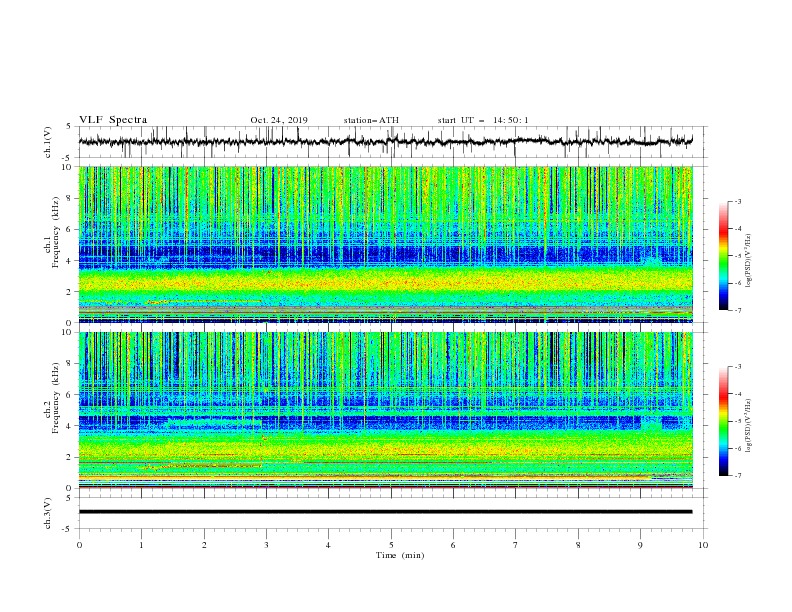Click the "7" tick label on Time axis

click(516, 545)
